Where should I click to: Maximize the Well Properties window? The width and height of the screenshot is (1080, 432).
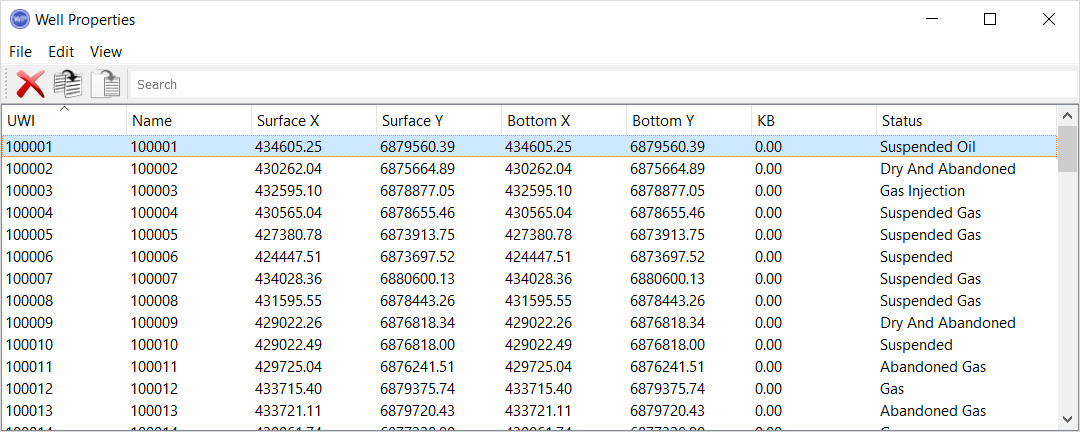(x=990, y=19)
